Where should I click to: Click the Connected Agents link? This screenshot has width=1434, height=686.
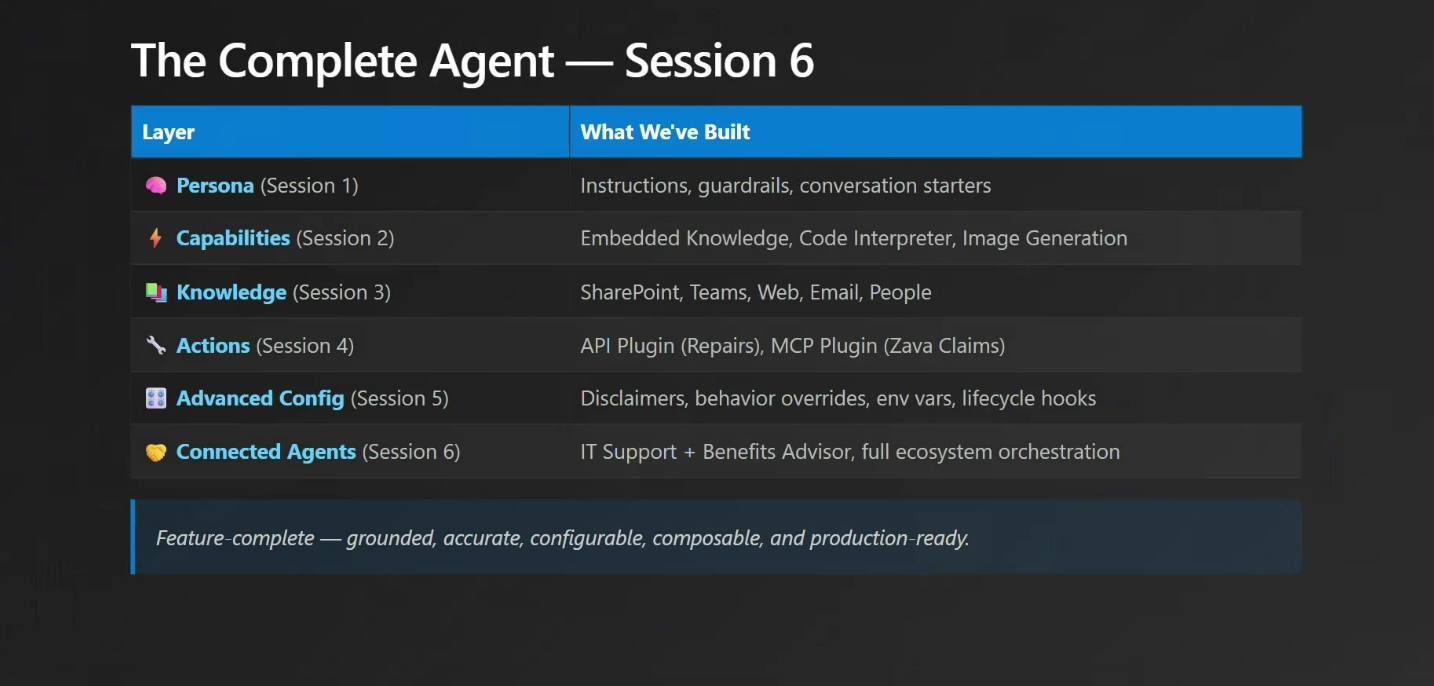tap(266, 452)
